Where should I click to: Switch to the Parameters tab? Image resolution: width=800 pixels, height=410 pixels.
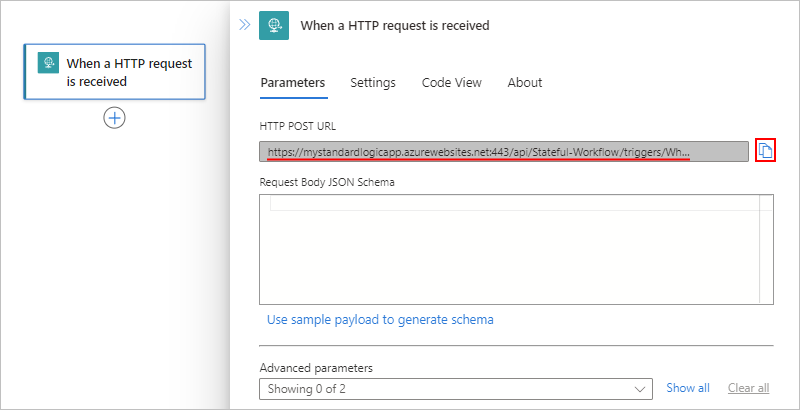[293, 82]
